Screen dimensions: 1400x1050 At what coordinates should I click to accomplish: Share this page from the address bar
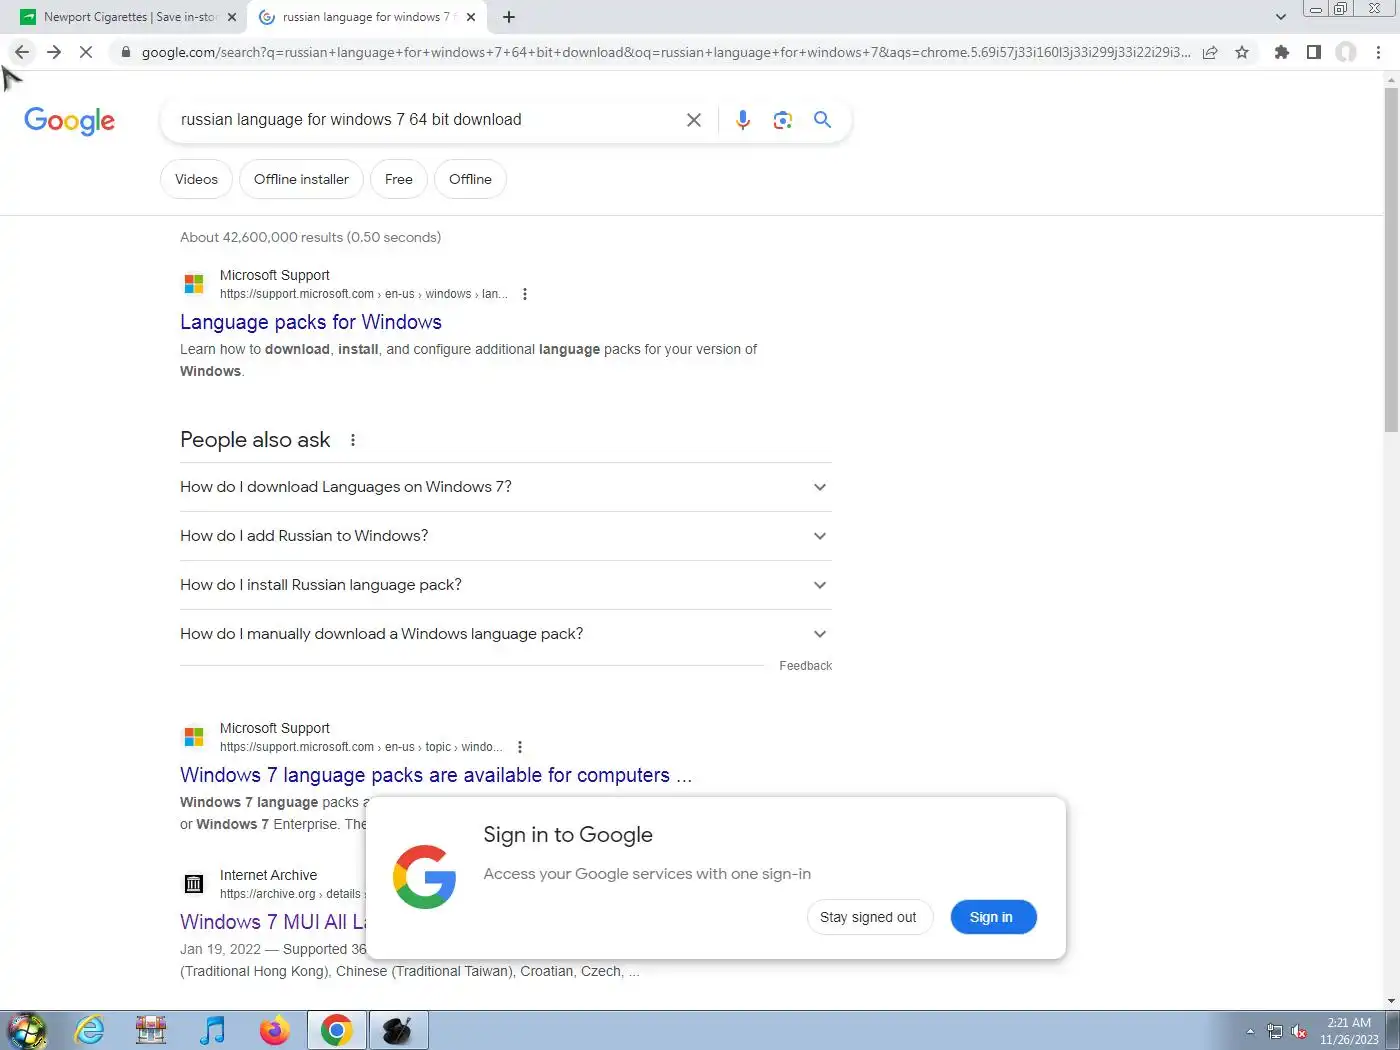[x=1210, y=52]
